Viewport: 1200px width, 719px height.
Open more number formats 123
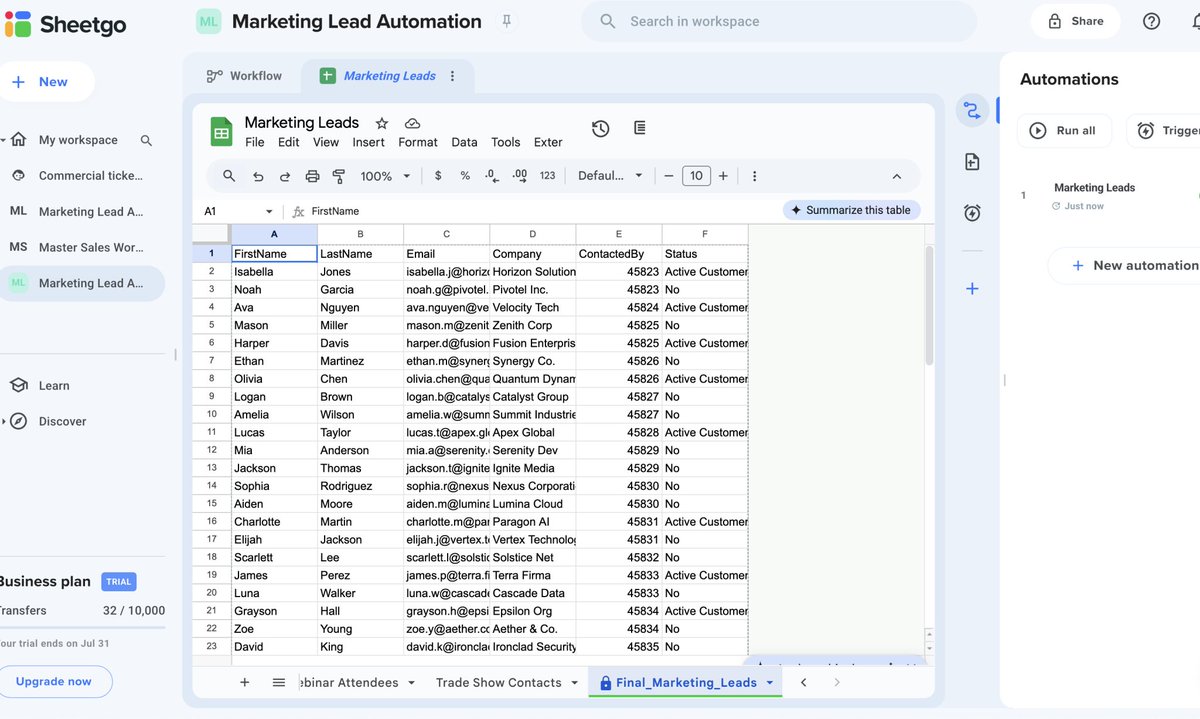click(547, 176)
